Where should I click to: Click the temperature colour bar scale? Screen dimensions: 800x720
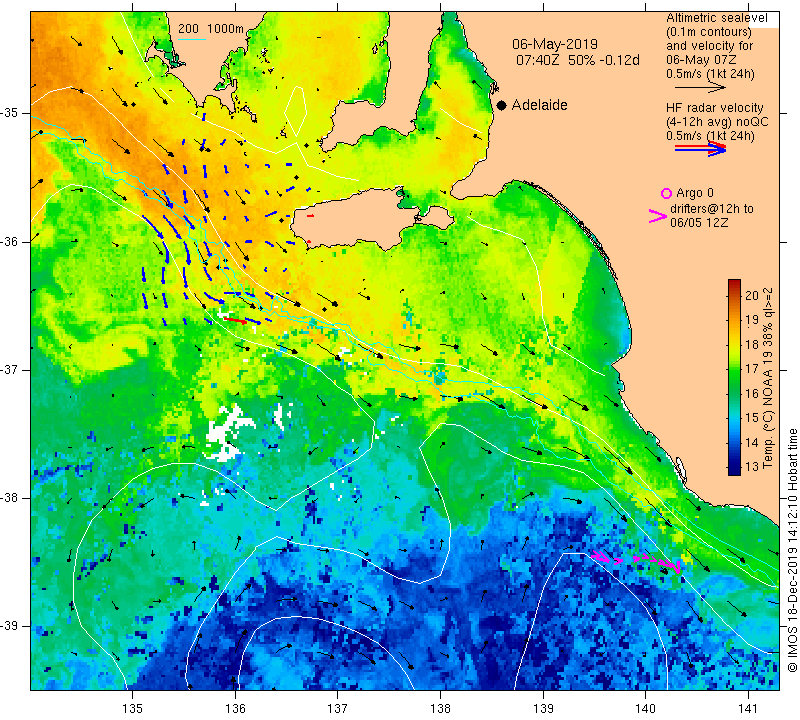pyautogui.click(x=734, y=377)
